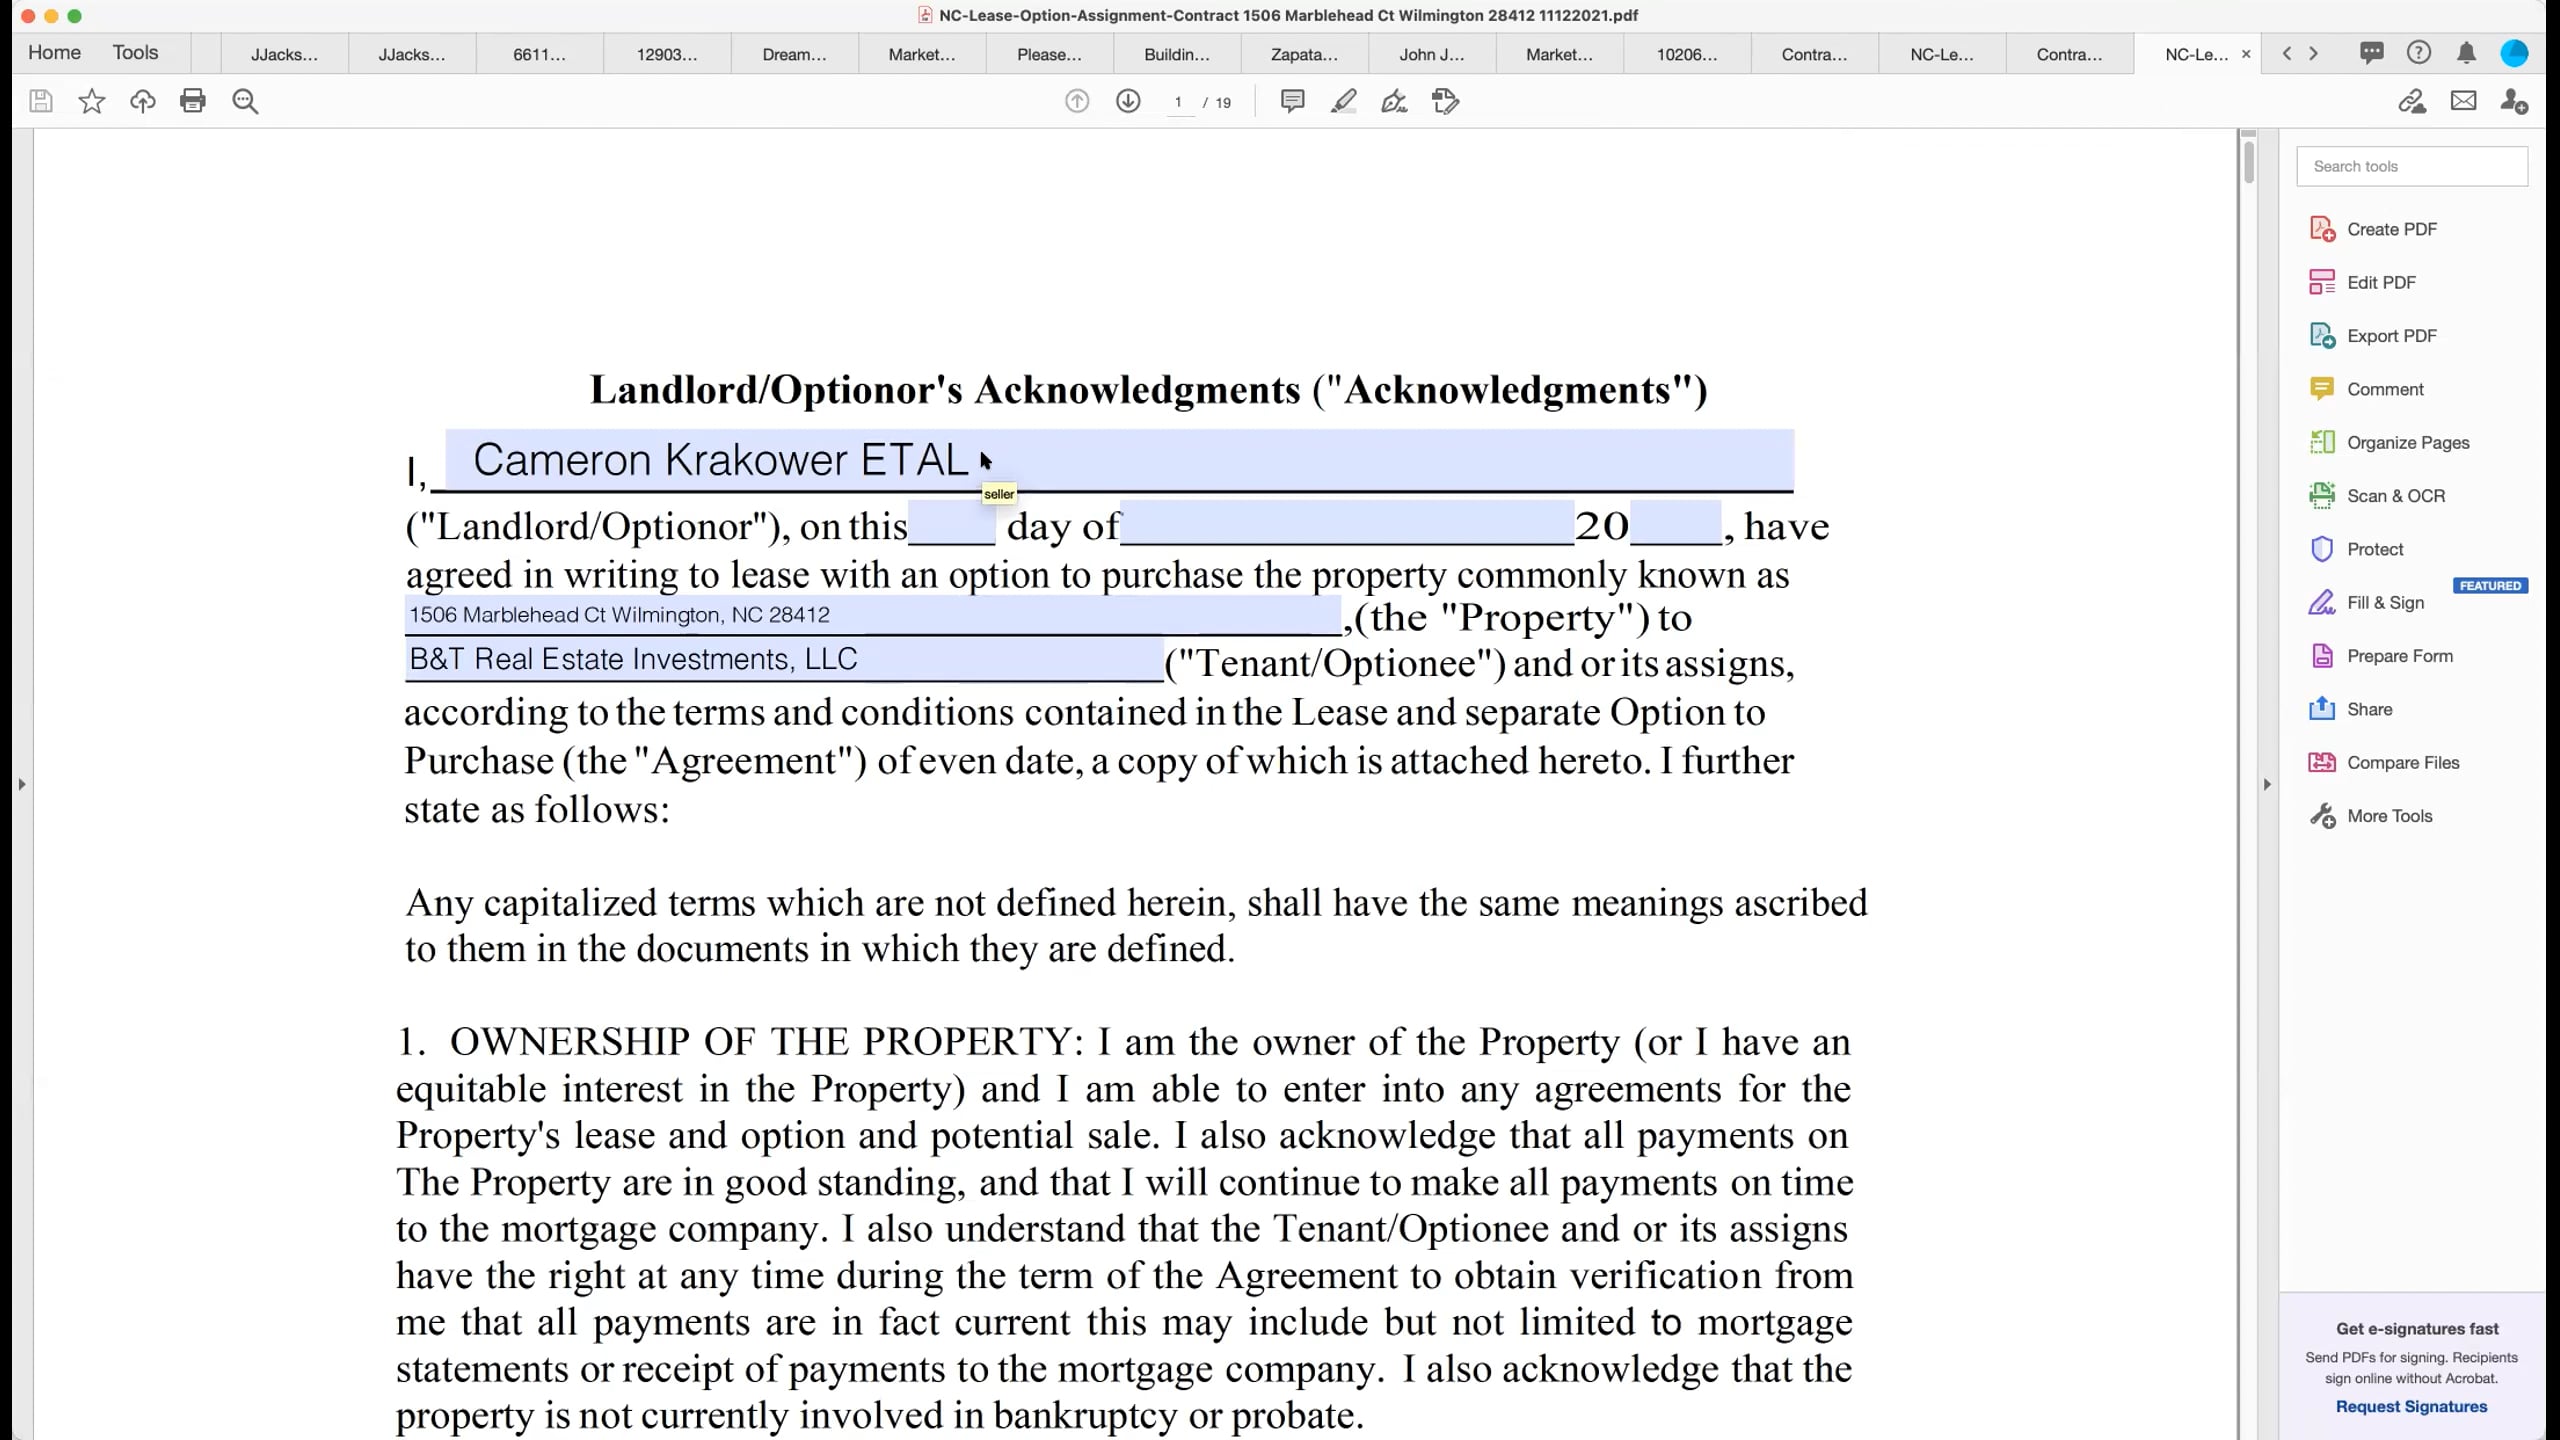Click the vertical document scrollbar thumb
This screenshot has height=1440, width=2560.
[x=2248, y=162]
